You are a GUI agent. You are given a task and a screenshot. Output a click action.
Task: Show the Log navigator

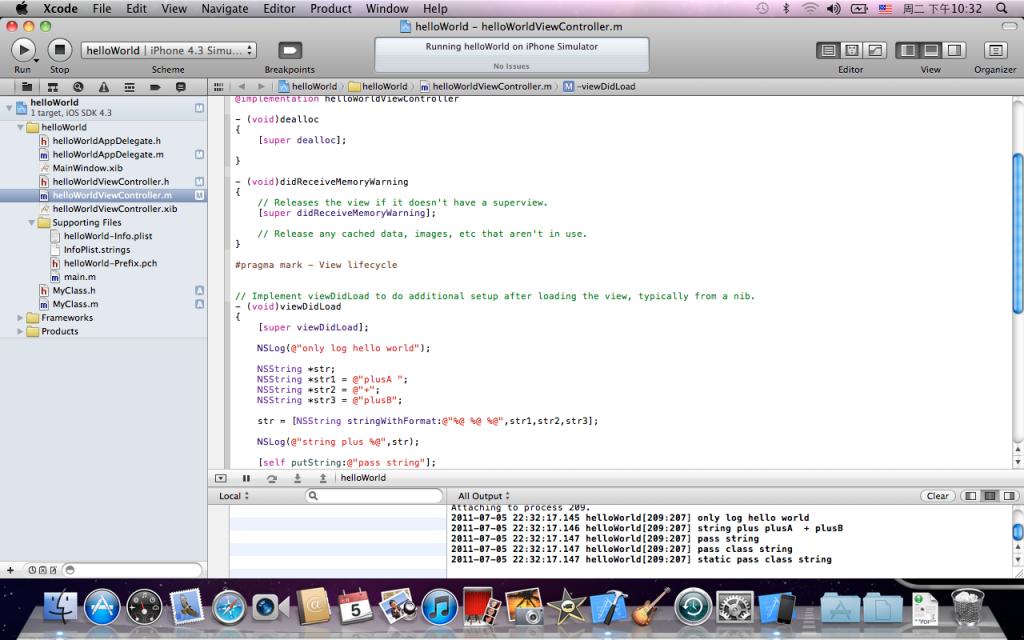tap(180, 87)
